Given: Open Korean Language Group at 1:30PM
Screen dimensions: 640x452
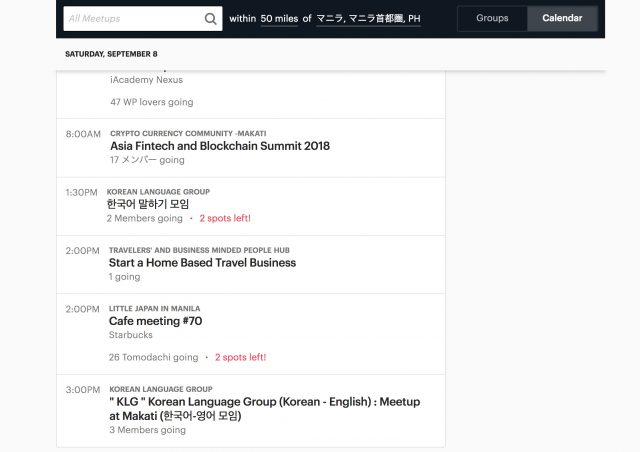Looking at the screenshot, I should [x=158, y=191].
